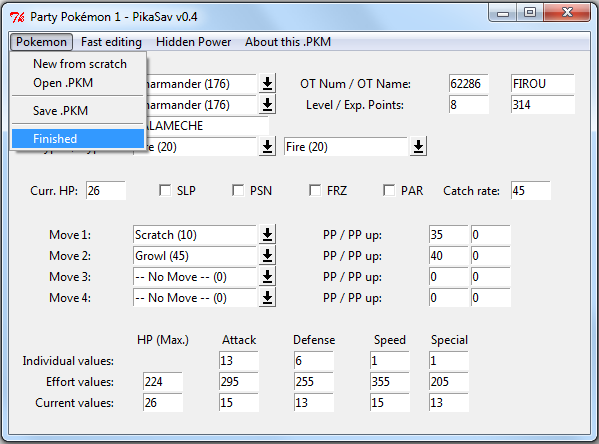Image resolution: width=599 pixels, height=444 pixels.
Task: Expand the Move 4 dropdown arrow
Action: pos(267,298)
